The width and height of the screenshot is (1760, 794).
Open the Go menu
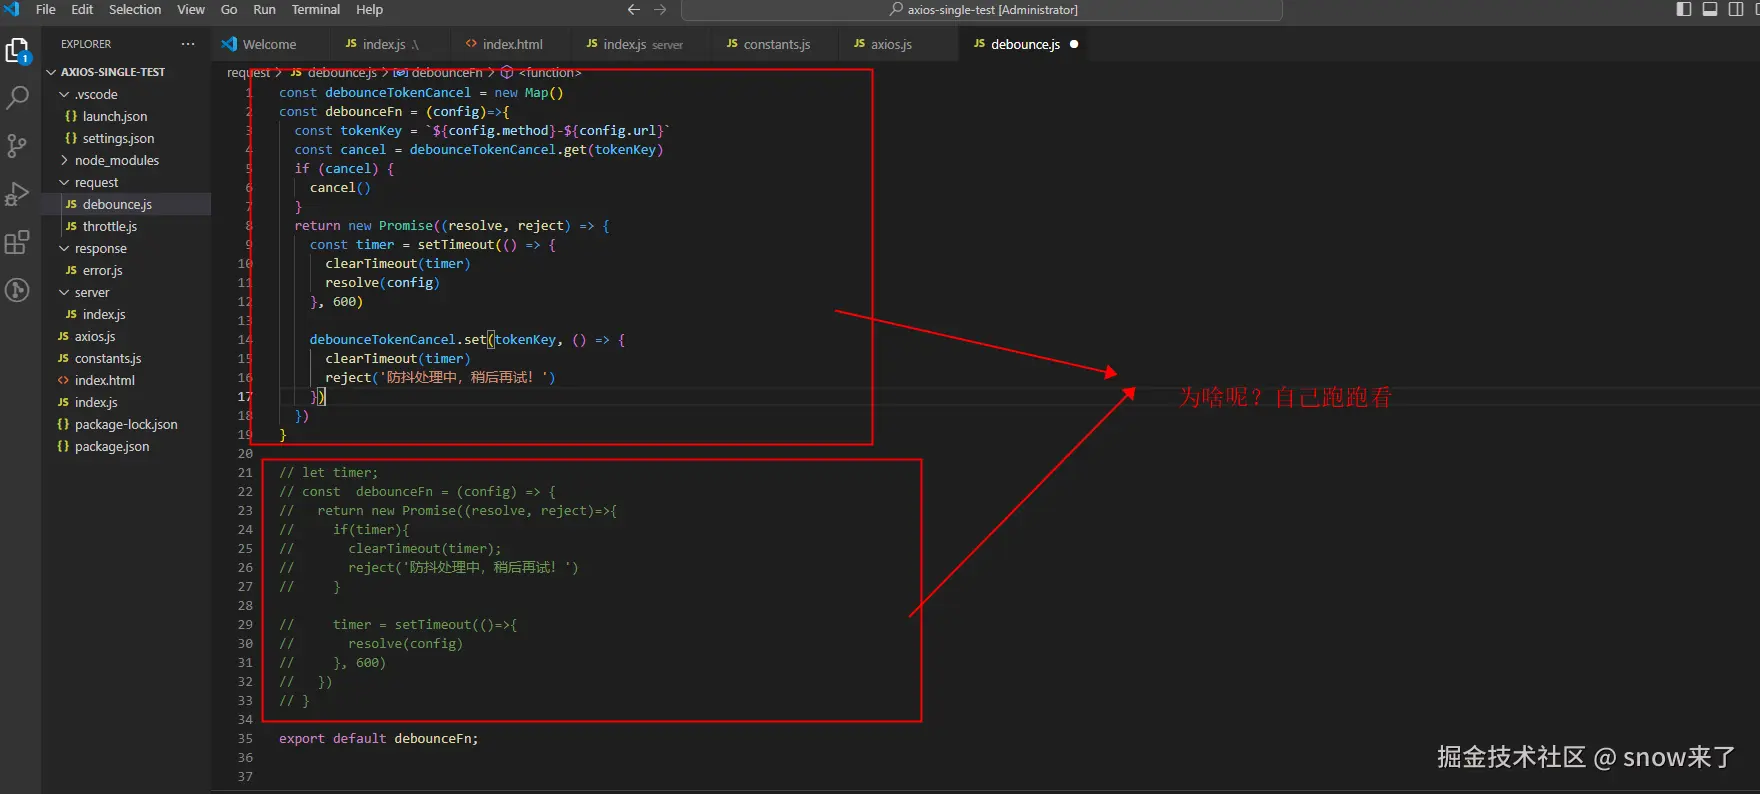tap(229, 10)
